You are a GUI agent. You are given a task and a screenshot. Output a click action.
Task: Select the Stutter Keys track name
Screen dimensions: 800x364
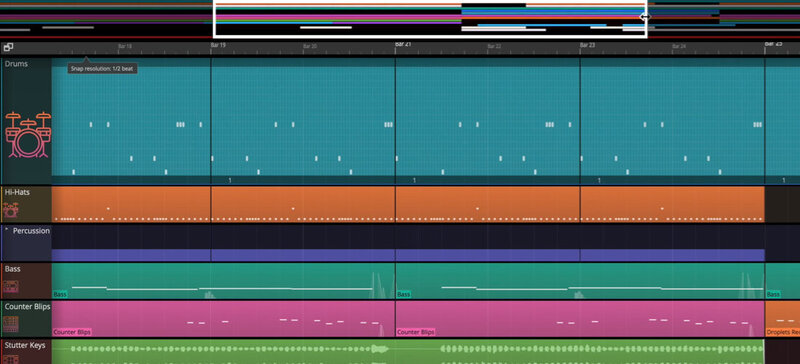tap(25, 346)
